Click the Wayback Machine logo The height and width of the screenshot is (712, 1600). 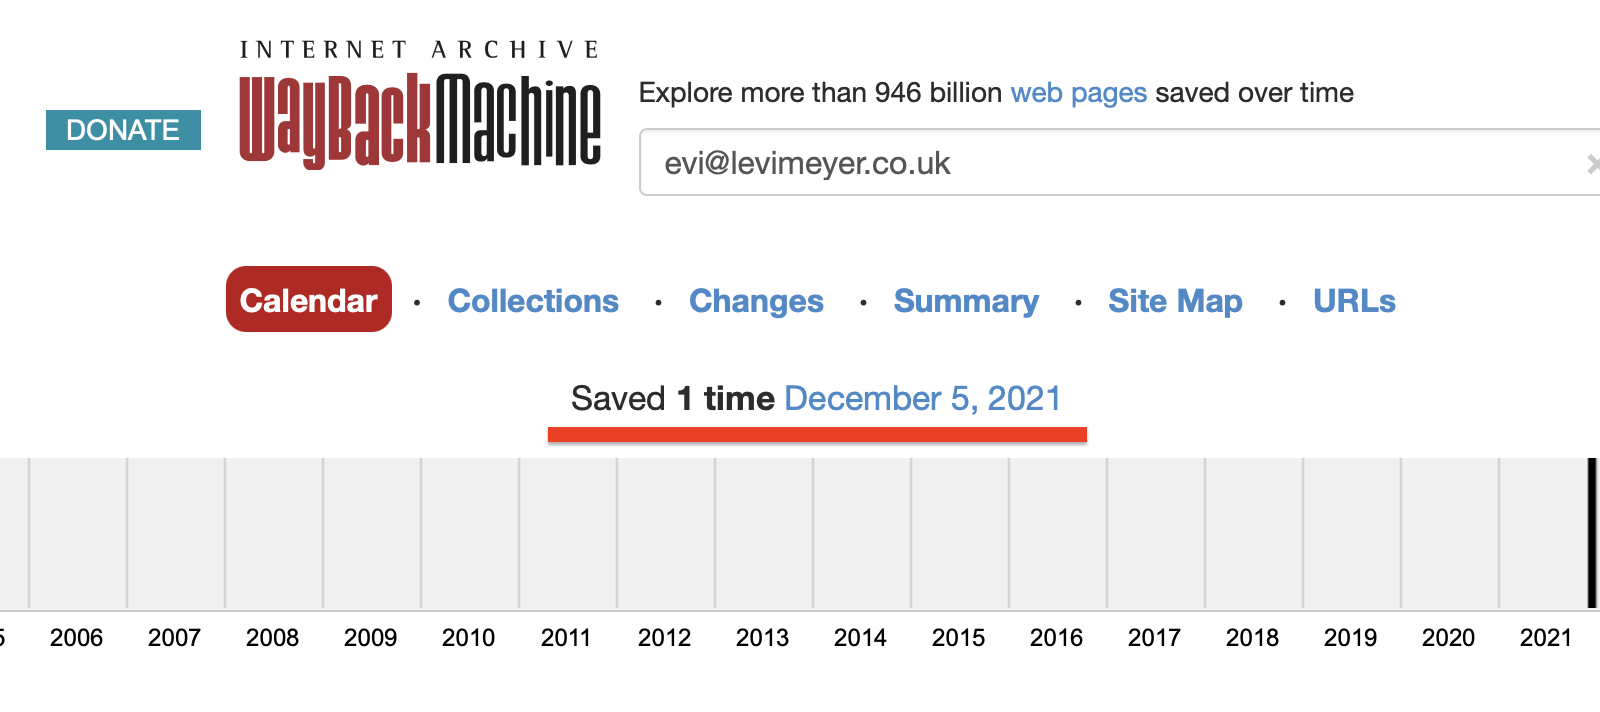click(420, 119)
